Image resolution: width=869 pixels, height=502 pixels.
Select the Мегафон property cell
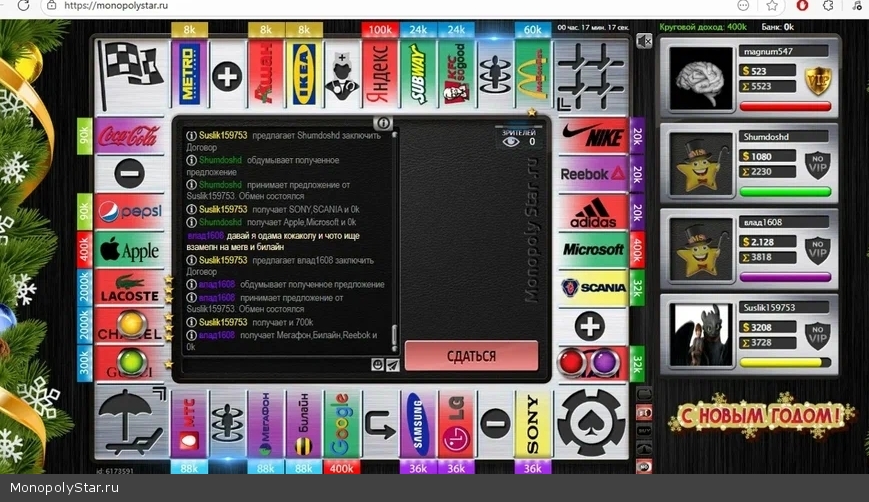pyautogui.click(x=265, y=424)
